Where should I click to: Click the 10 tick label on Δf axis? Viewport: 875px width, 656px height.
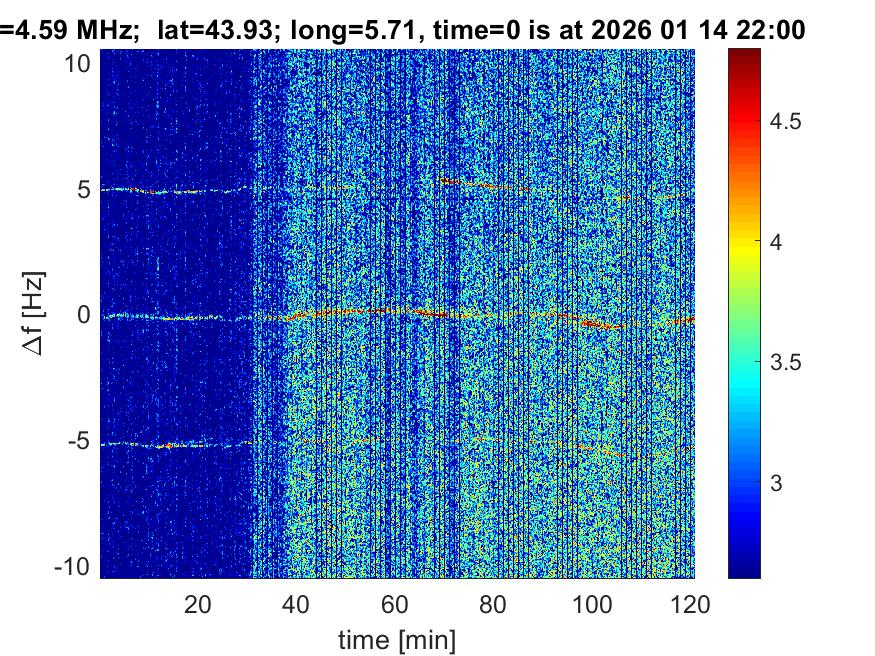coord(81,64)
